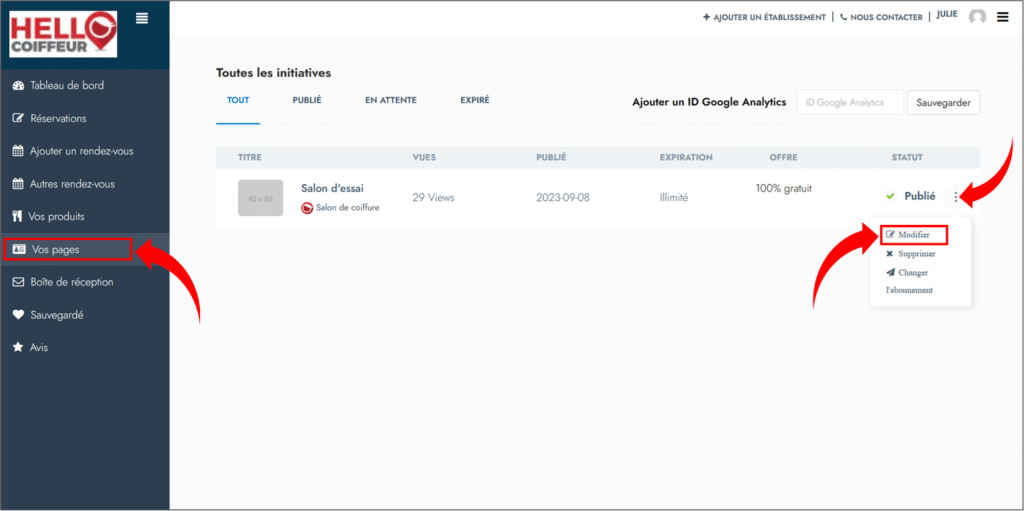Screen dimensions: 1024x511
Task: Click the envelope icon for Boîte de réception
Action: [x=18, y=282]
